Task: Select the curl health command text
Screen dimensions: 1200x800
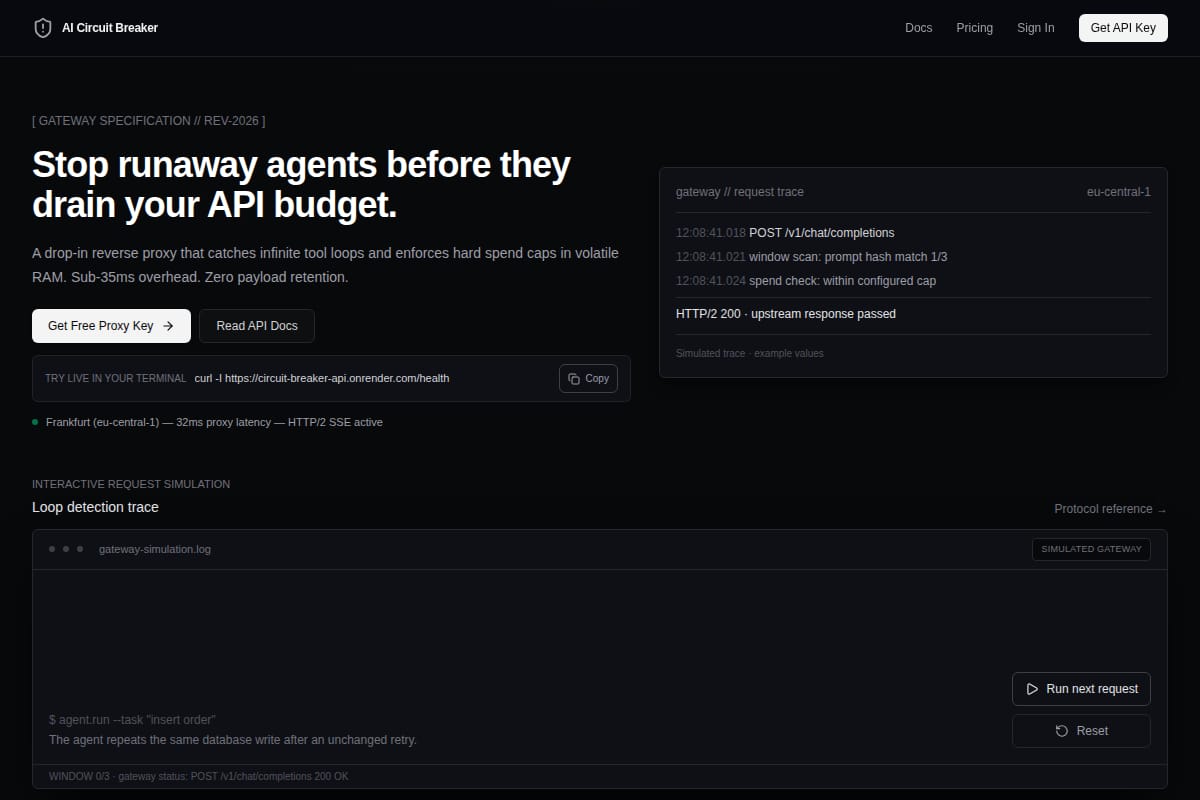Action: click(x=322, y=379)
